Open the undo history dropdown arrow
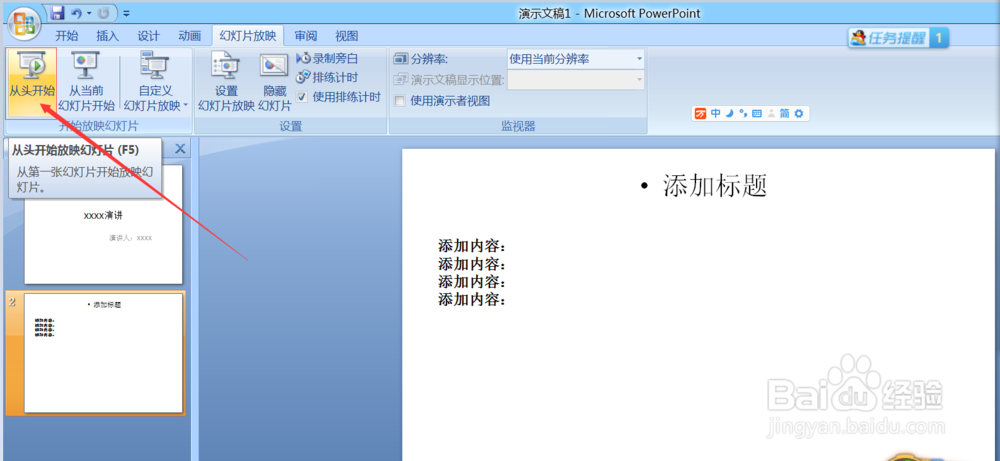Viewport: 1000px width, 461px height. [89, 13]
